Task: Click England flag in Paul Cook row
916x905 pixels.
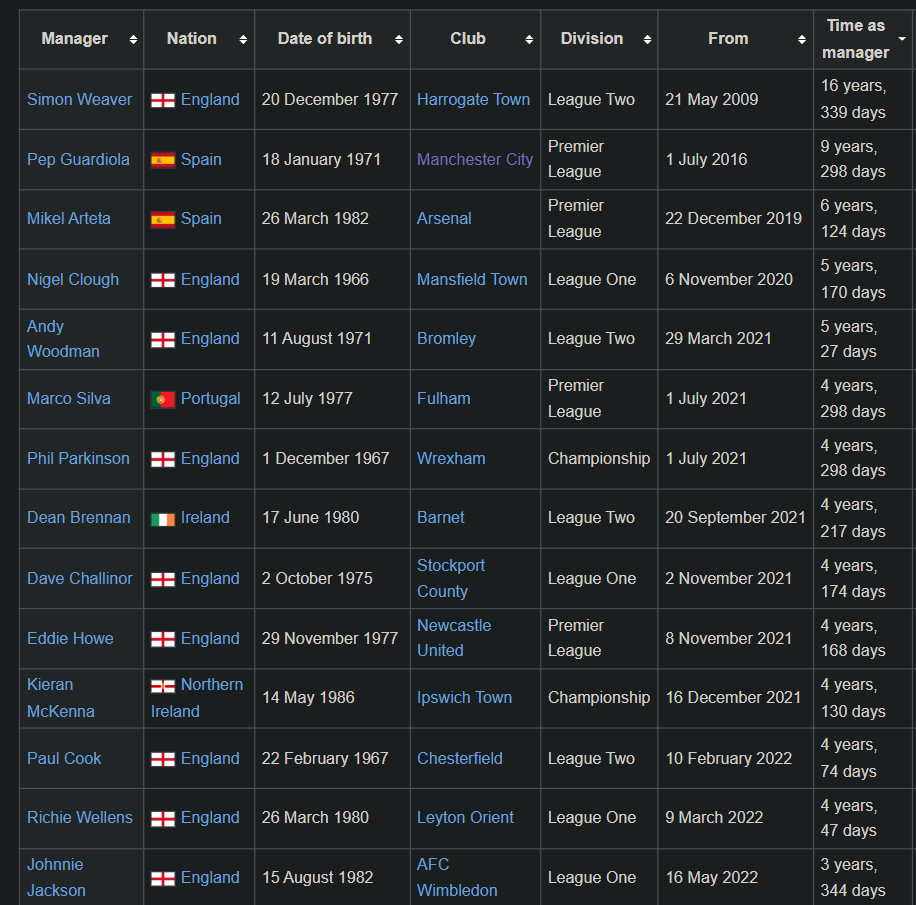Action: tap(163, 760)
